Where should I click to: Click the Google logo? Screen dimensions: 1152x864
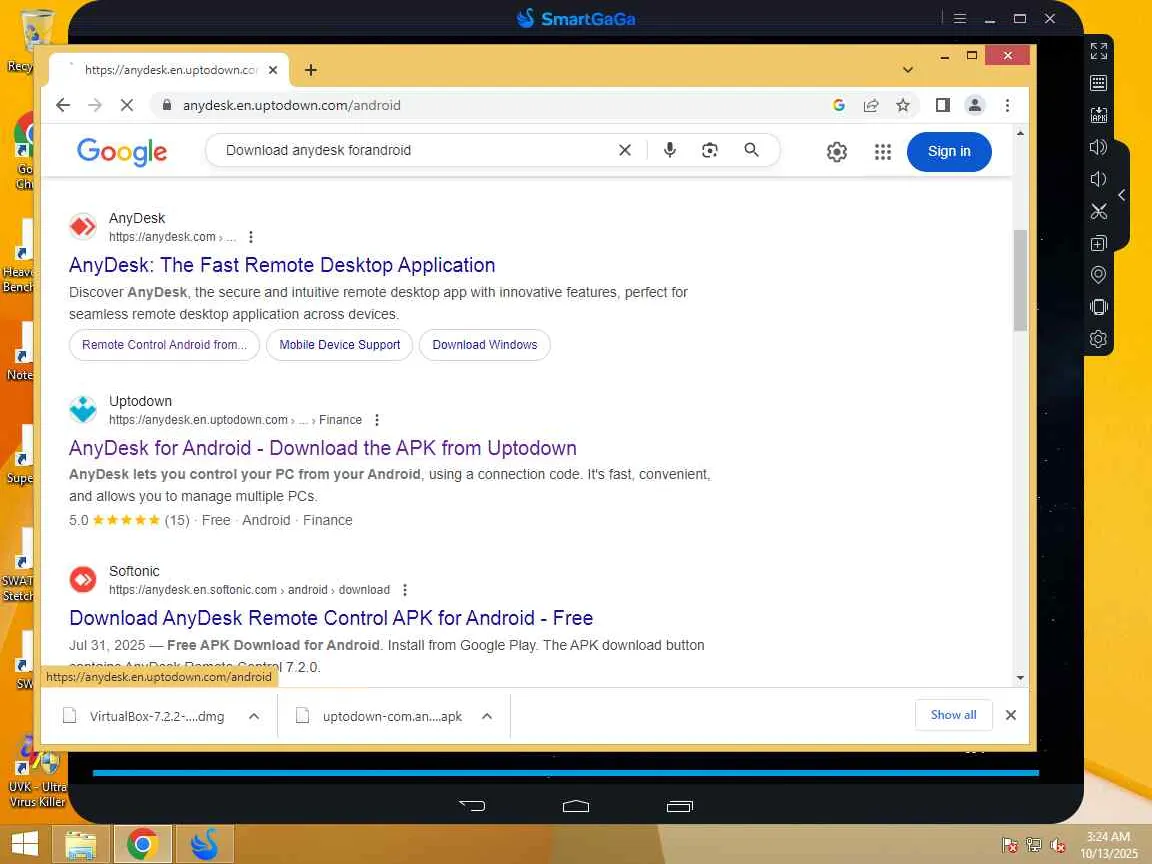(122, 151)
